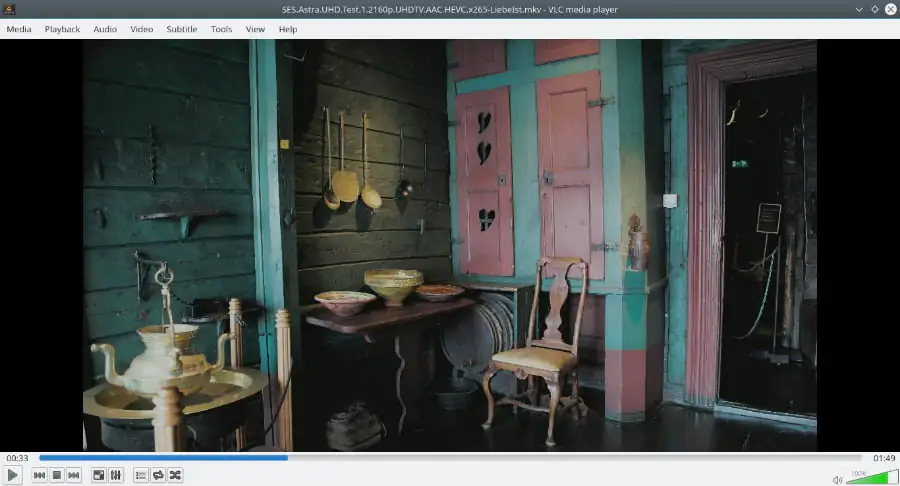Click the total duration 01:49 label
Image resolution: width=900 pixels, height=486 pixels.
point(883,458)
